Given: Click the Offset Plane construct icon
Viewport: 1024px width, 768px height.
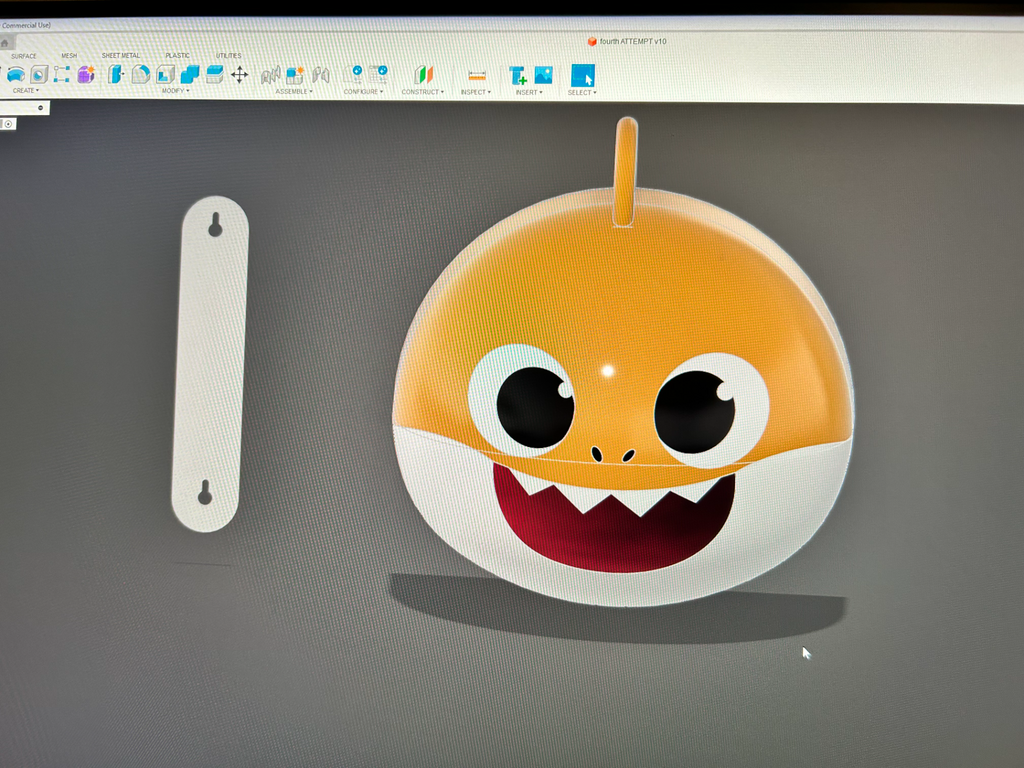Looking at the screenshot, I should [423, 75].
